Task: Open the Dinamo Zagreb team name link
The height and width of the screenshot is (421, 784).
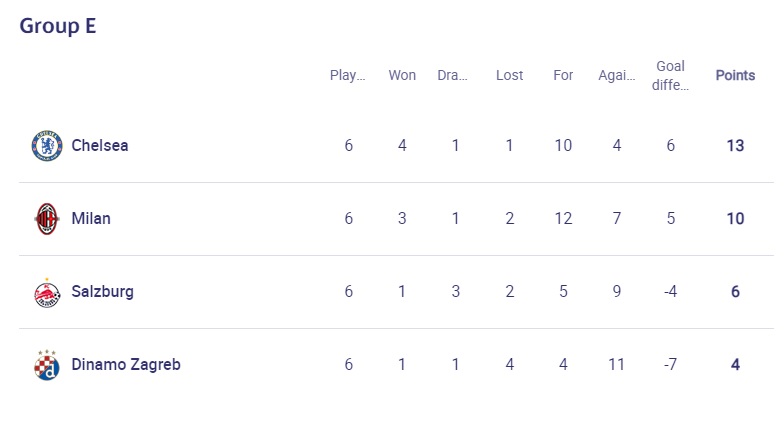Action: click(x=126, y=364)
